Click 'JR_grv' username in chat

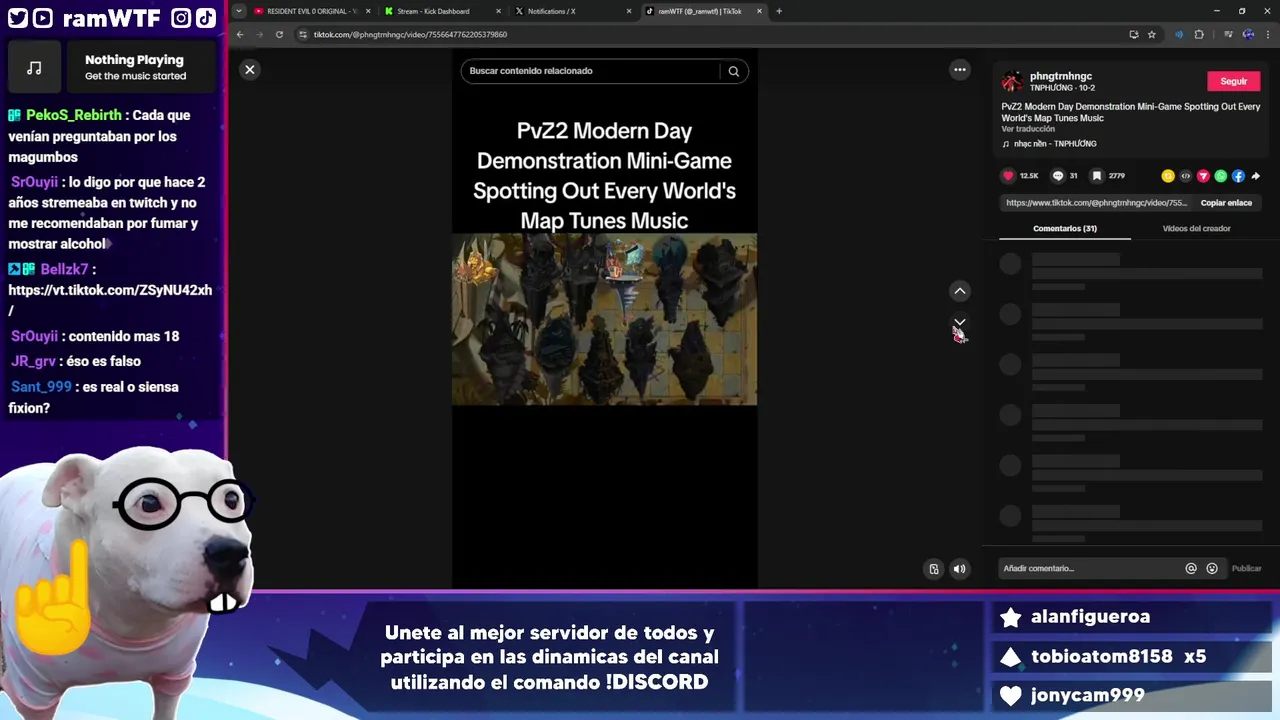point(34,362)
